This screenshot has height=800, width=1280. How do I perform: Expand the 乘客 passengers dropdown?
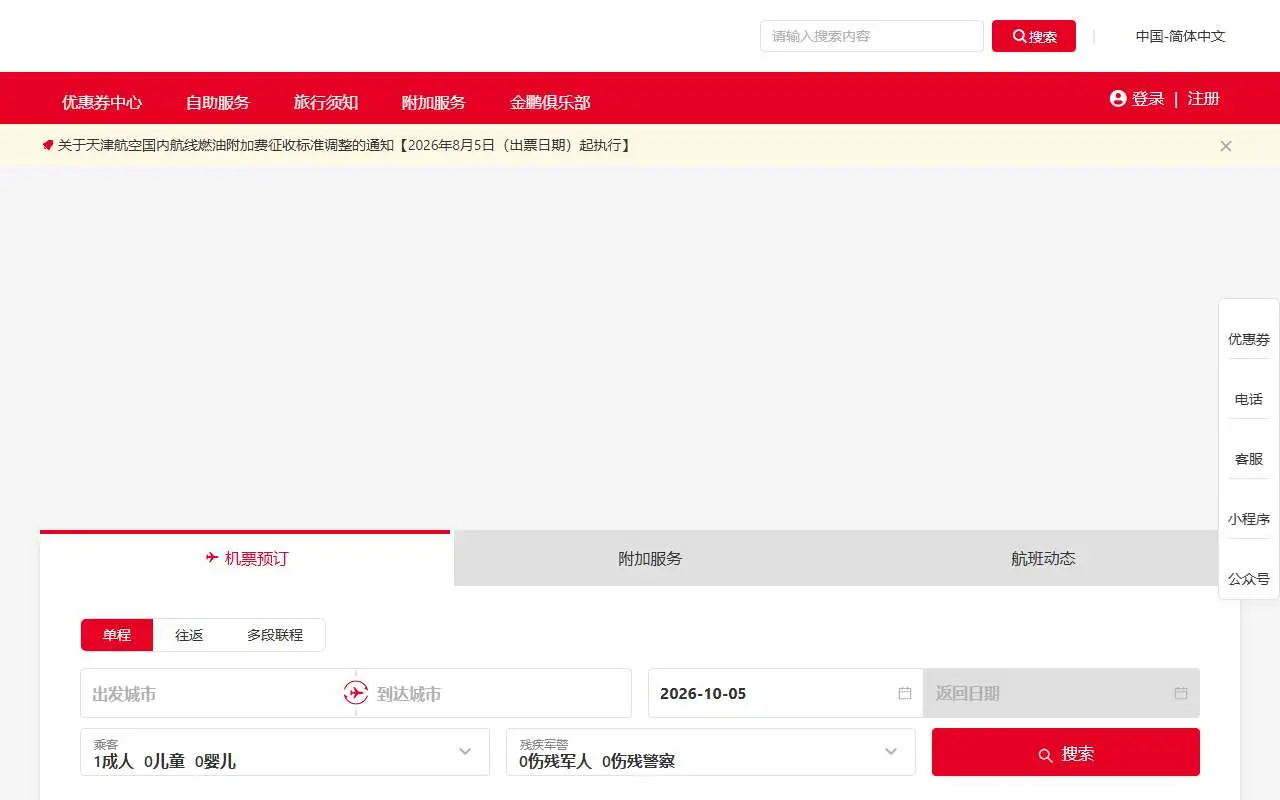(285, 752)
